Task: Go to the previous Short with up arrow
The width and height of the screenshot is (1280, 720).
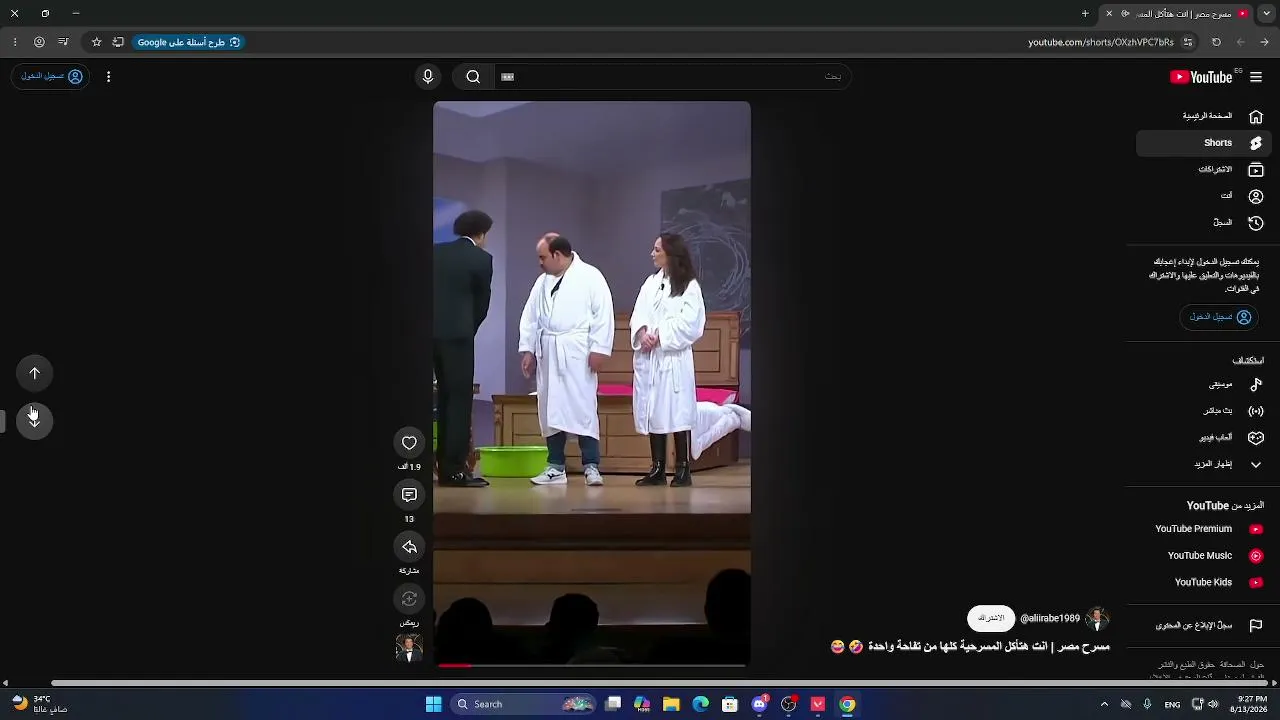Action: pos(35,373)
